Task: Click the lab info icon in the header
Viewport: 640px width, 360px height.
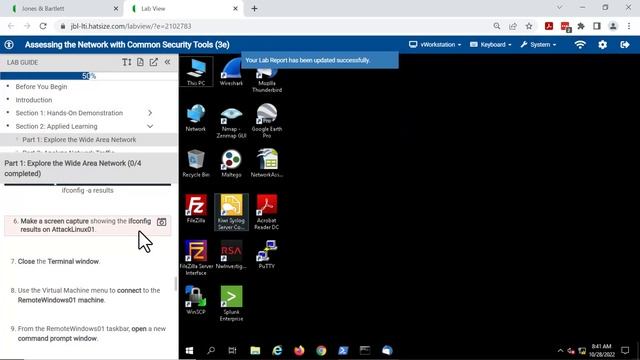Action: click(9, 44)
